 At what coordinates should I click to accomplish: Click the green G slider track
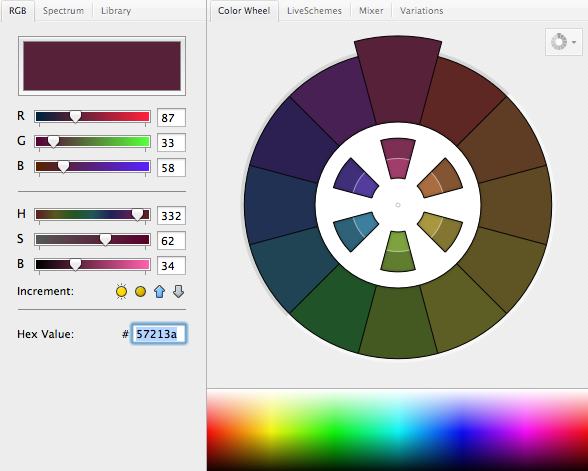[x=92, y=142]
